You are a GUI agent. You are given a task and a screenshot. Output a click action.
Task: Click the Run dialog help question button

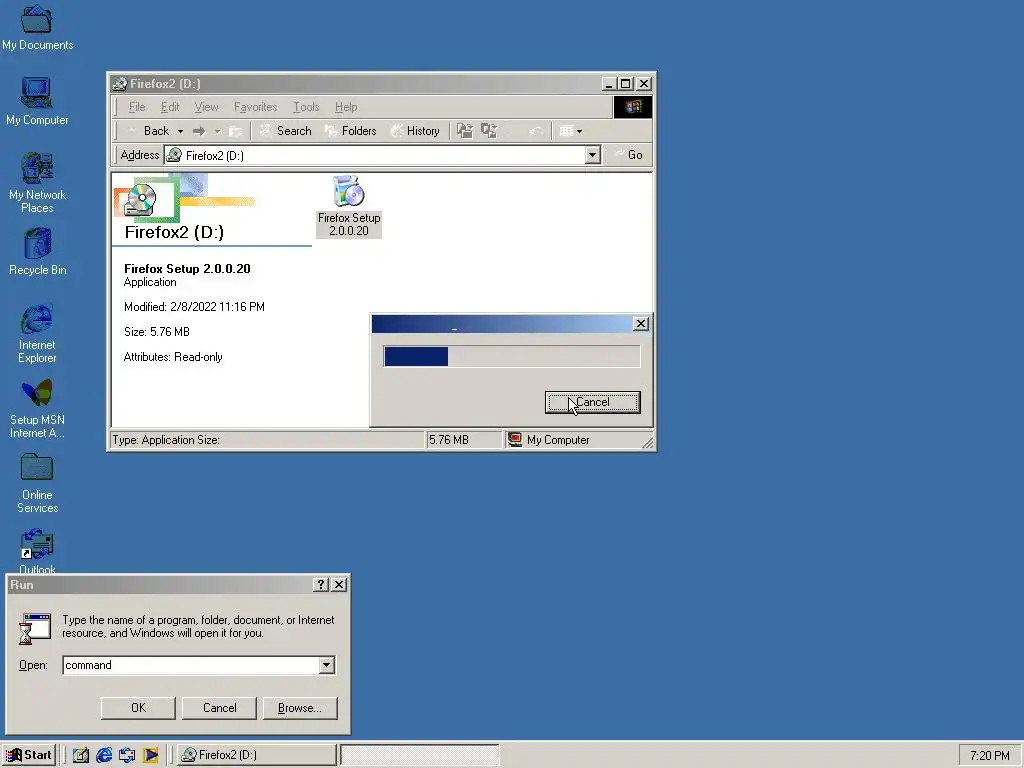click(321, 584)
